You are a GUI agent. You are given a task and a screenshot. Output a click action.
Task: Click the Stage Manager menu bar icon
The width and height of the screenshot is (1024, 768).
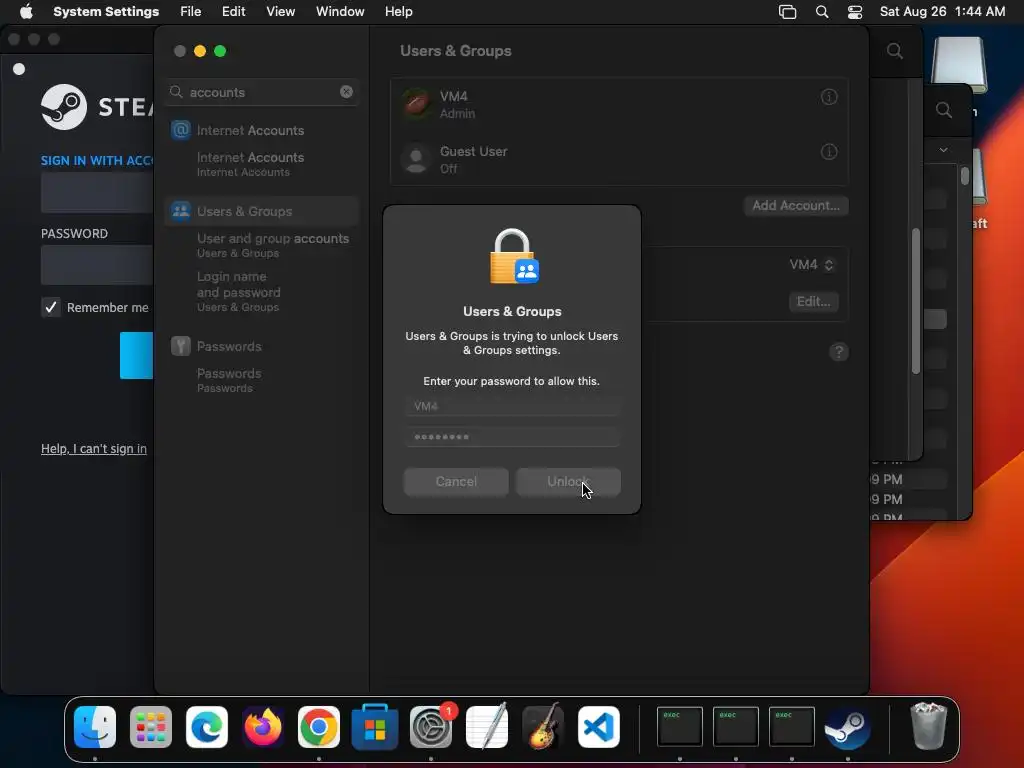(788, 12)
